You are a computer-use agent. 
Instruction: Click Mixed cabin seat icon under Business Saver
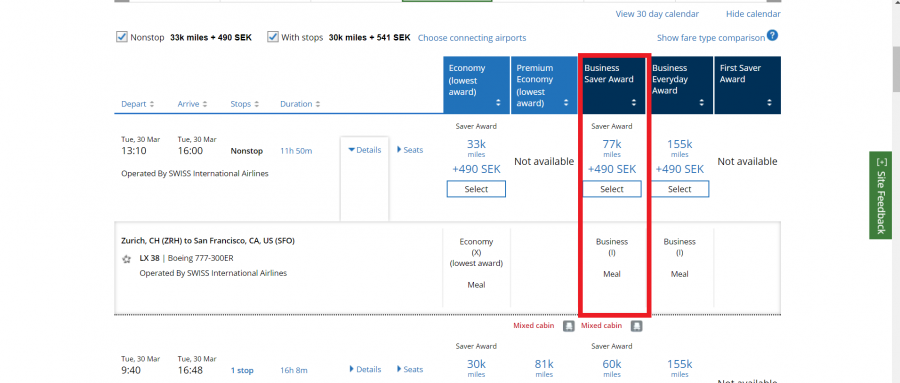pyautogui.click(x=636, y=326)
